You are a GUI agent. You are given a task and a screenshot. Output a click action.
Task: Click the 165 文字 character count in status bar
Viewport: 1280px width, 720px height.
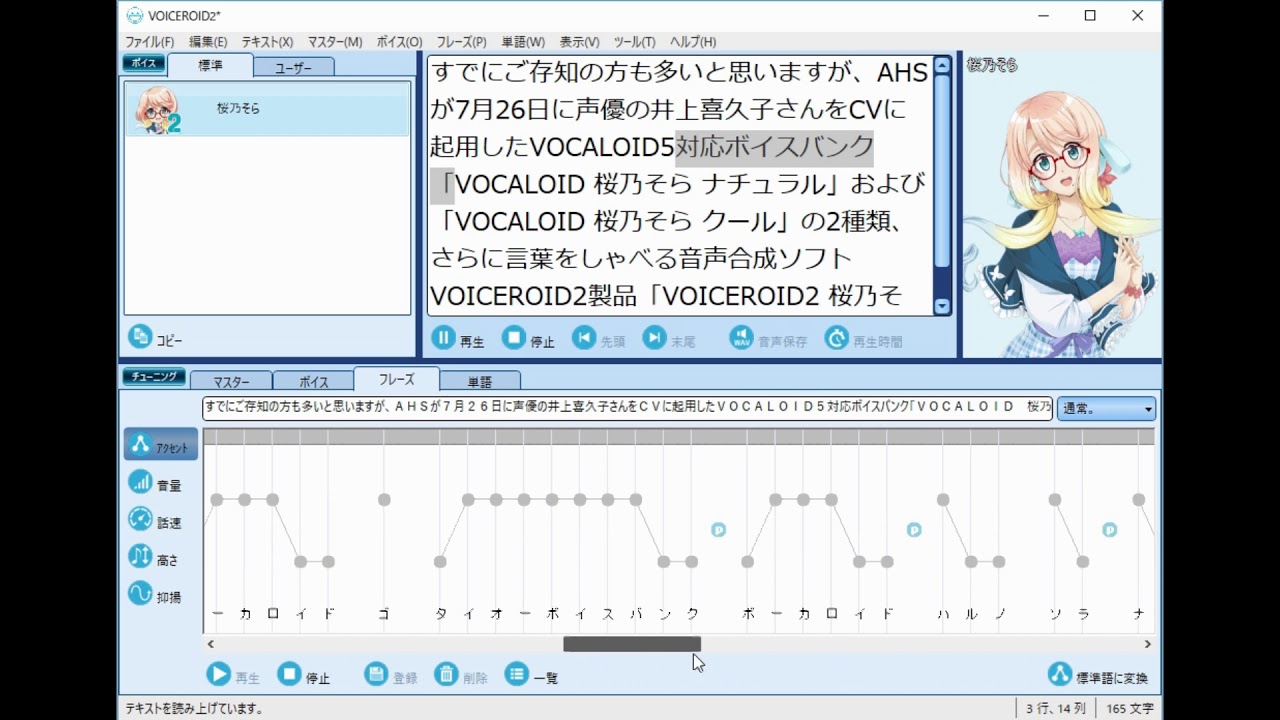point(1129,708)
